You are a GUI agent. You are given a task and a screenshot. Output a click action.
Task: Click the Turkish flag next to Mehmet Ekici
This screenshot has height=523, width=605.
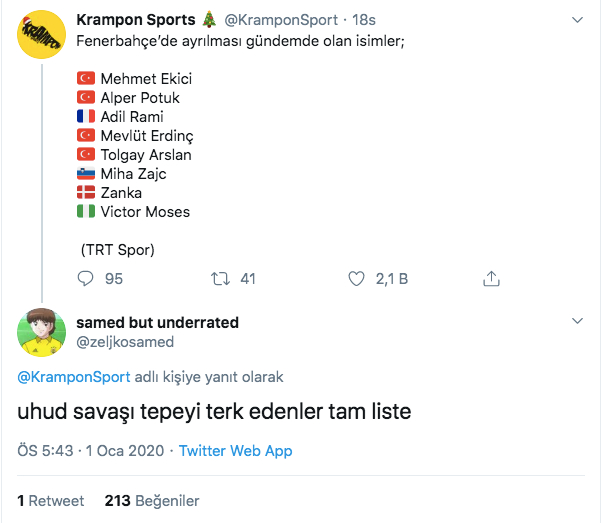click(85, 79)
